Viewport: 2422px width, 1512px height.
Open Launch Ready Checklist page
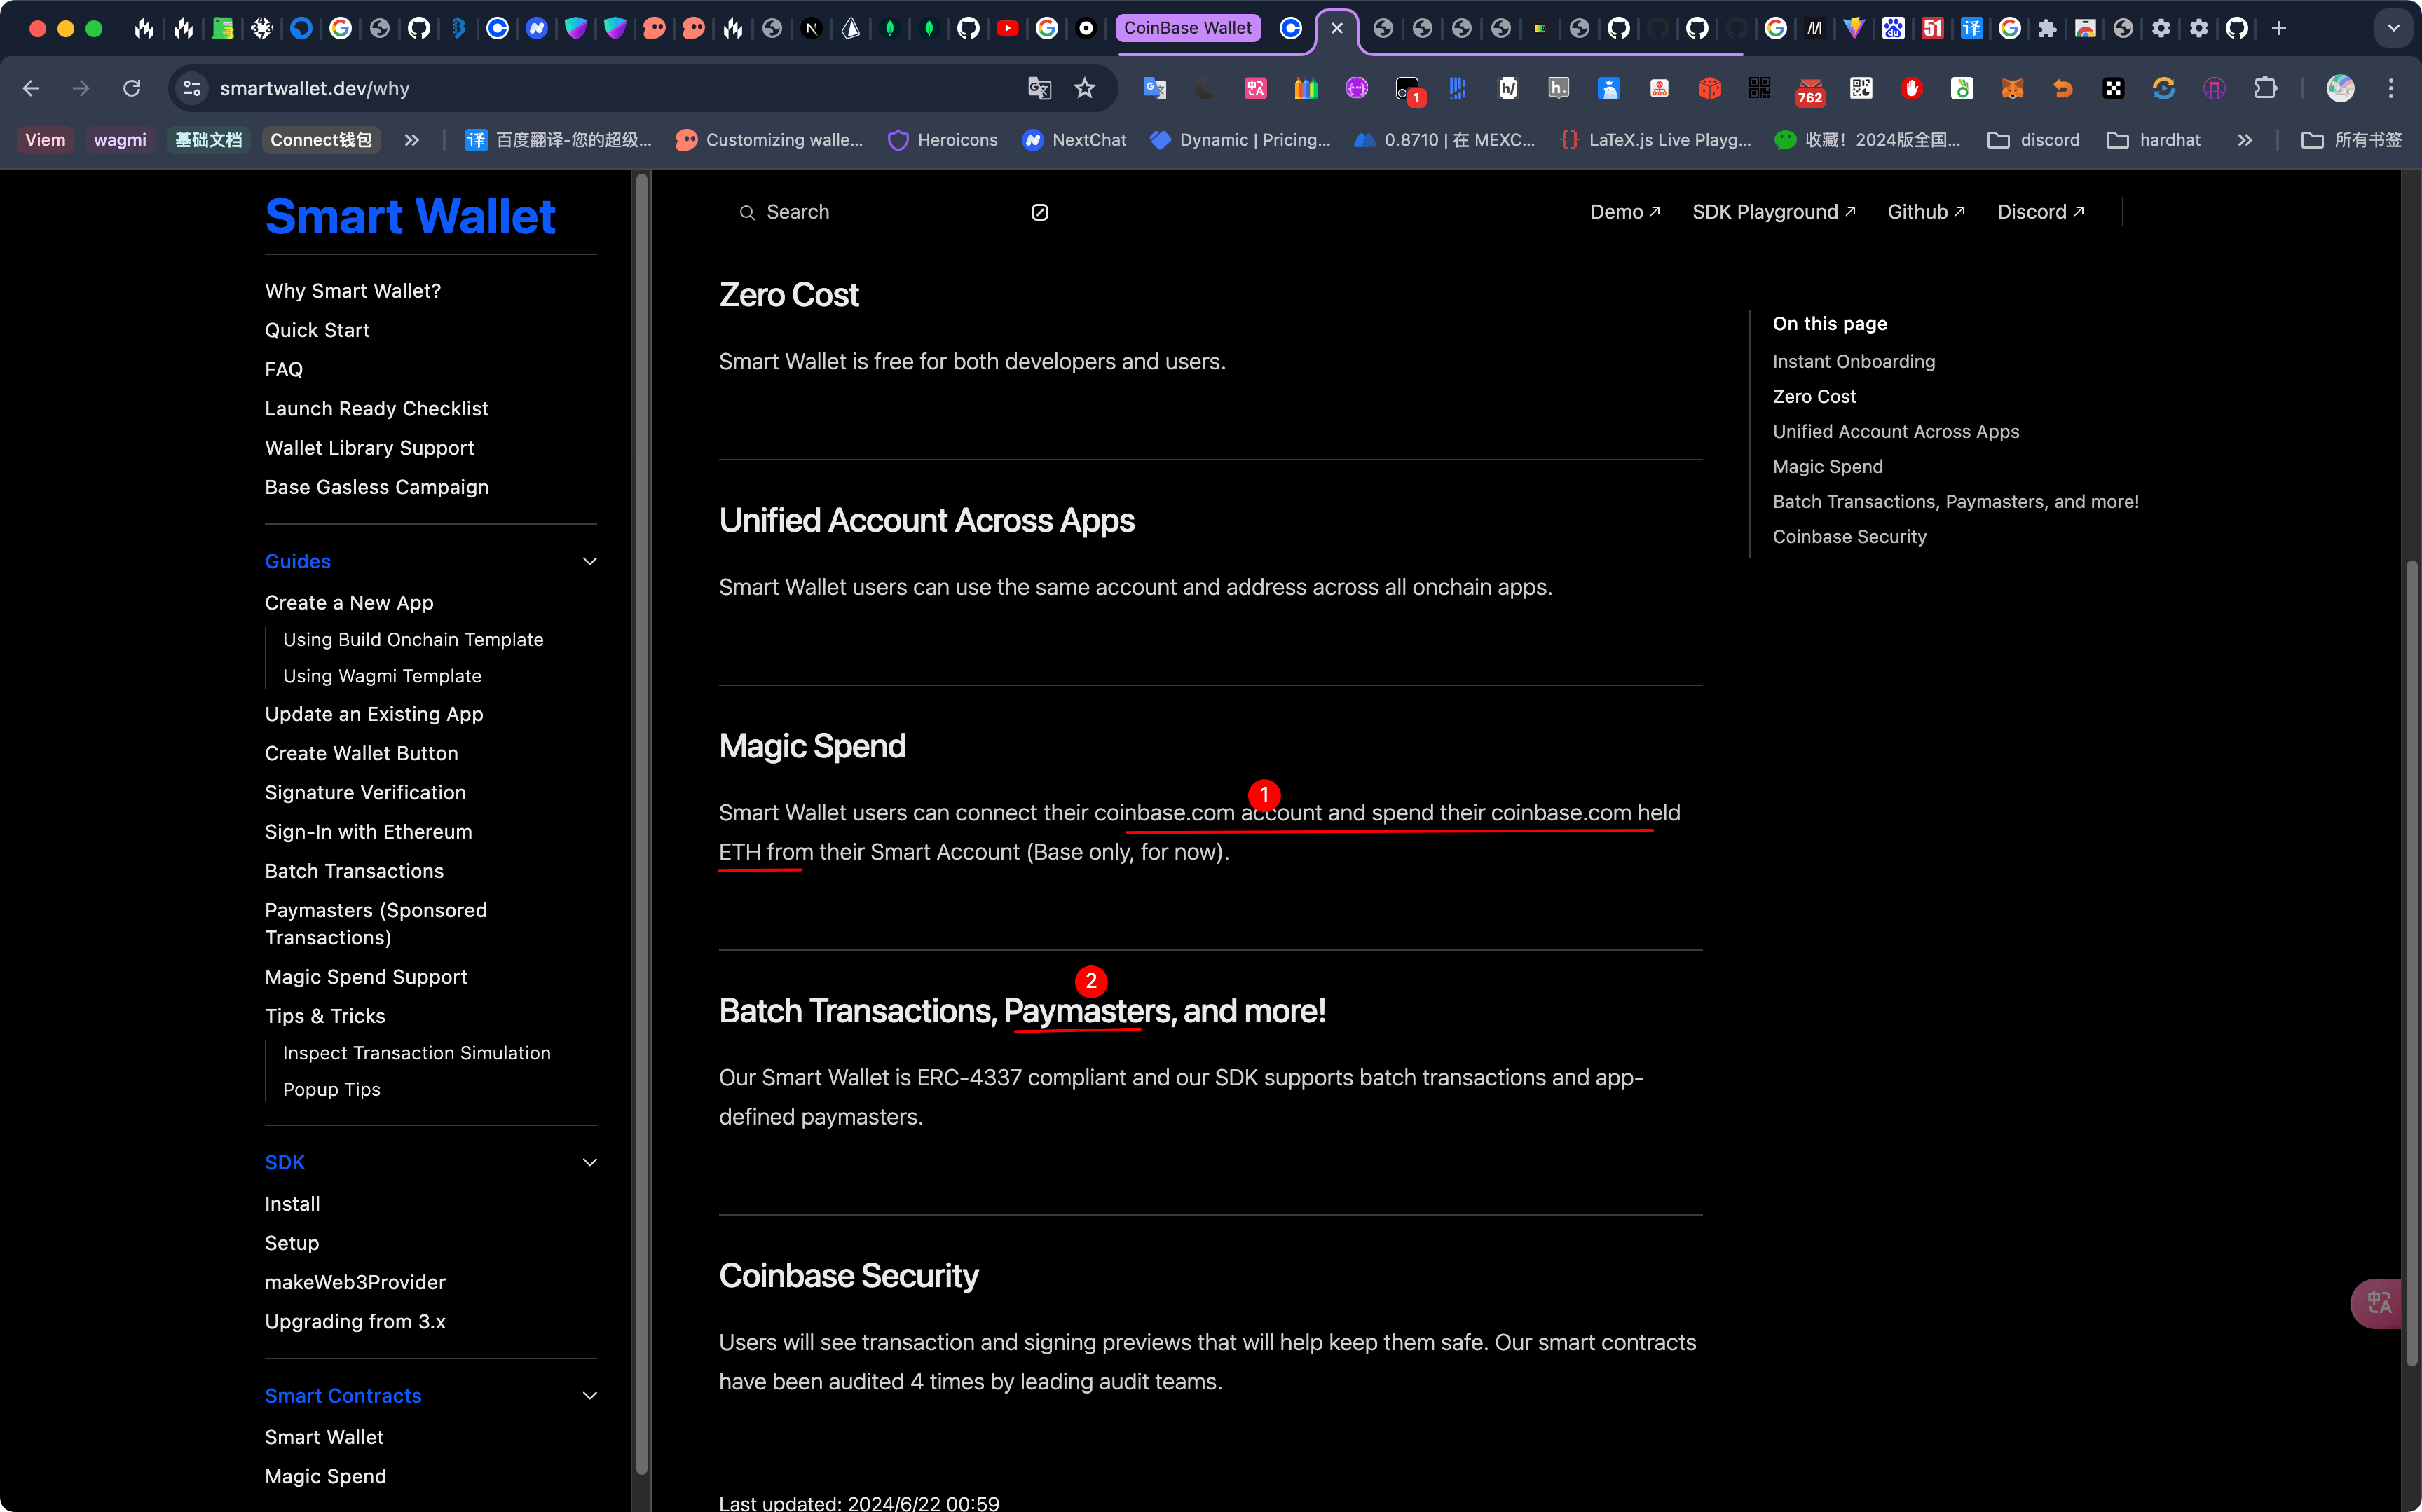[376, 409]
